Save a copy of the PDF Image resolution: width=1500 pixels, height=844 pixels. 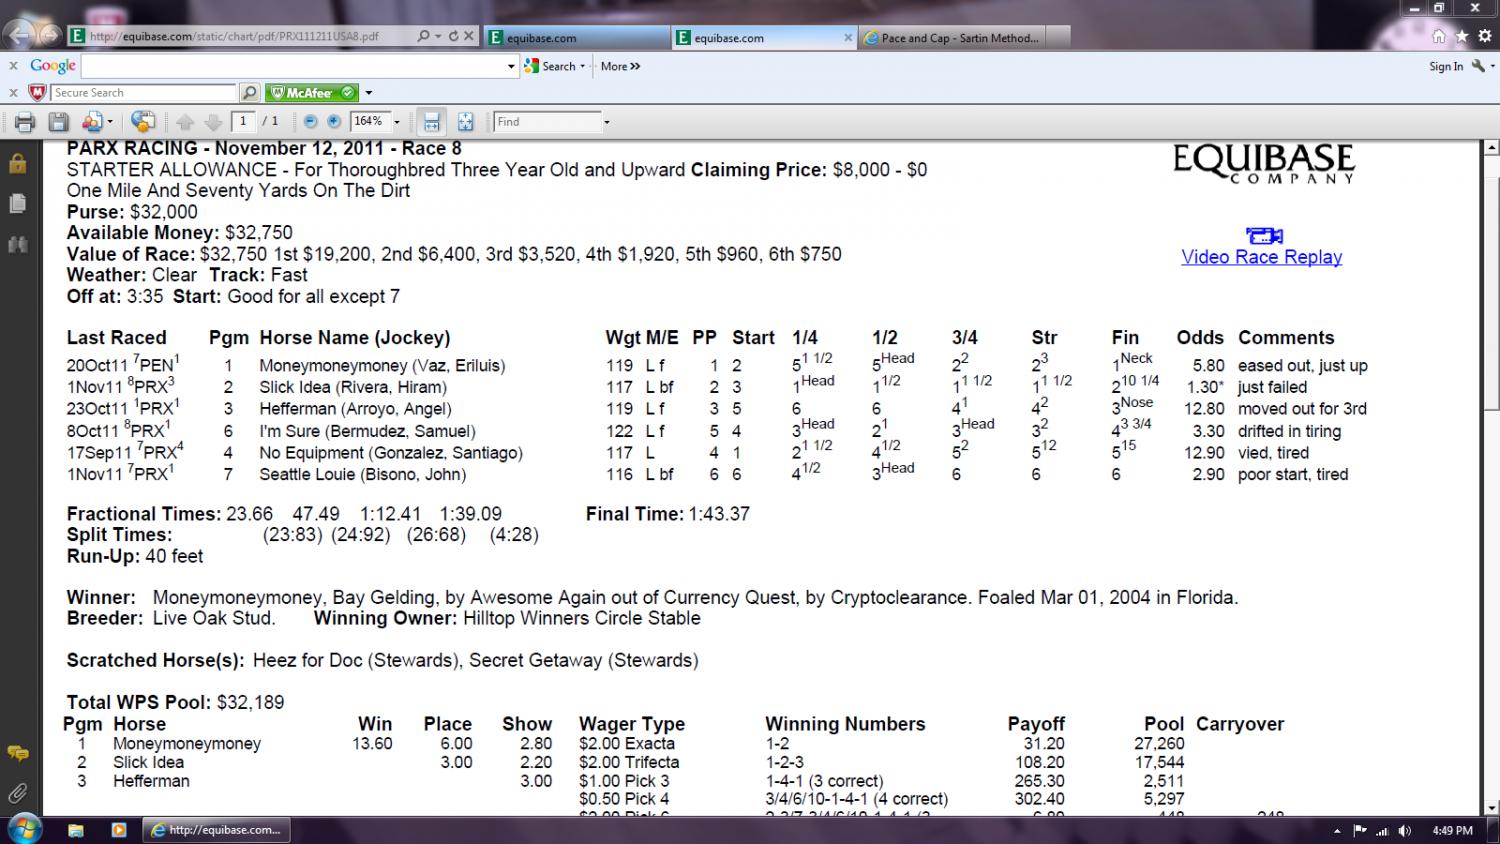59,122
